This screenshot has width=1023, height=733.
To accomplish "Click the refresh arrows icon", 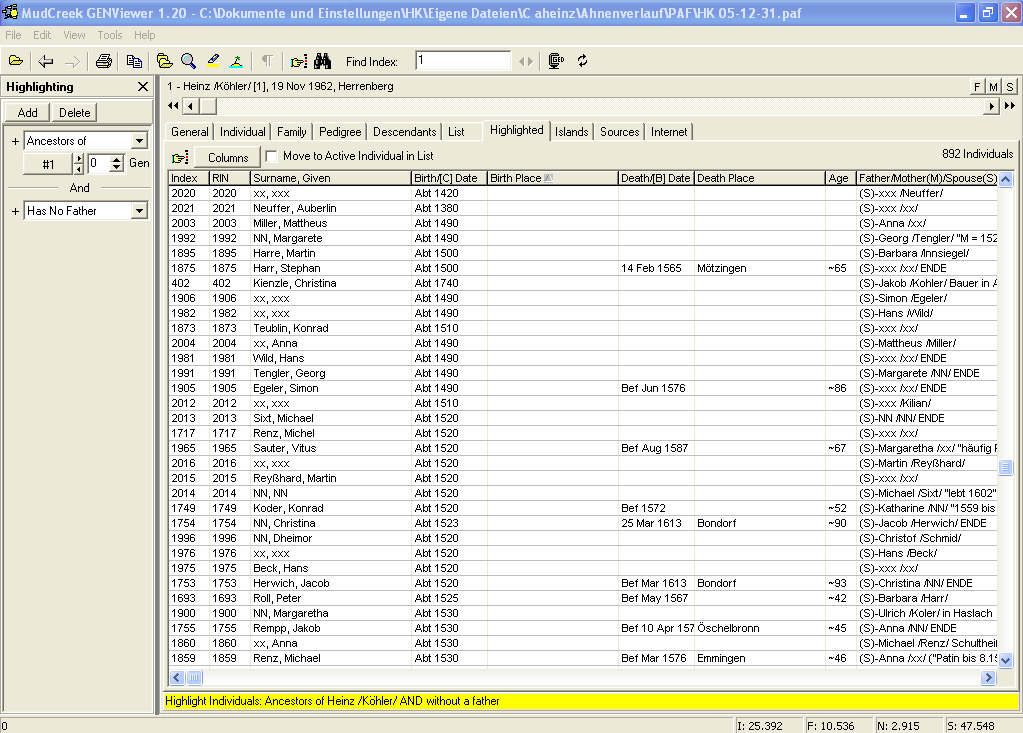I will (582, 61).
